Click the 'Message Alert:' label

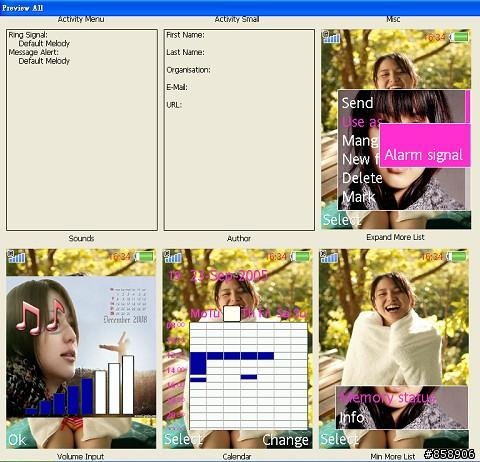click(x=33, y=52)
